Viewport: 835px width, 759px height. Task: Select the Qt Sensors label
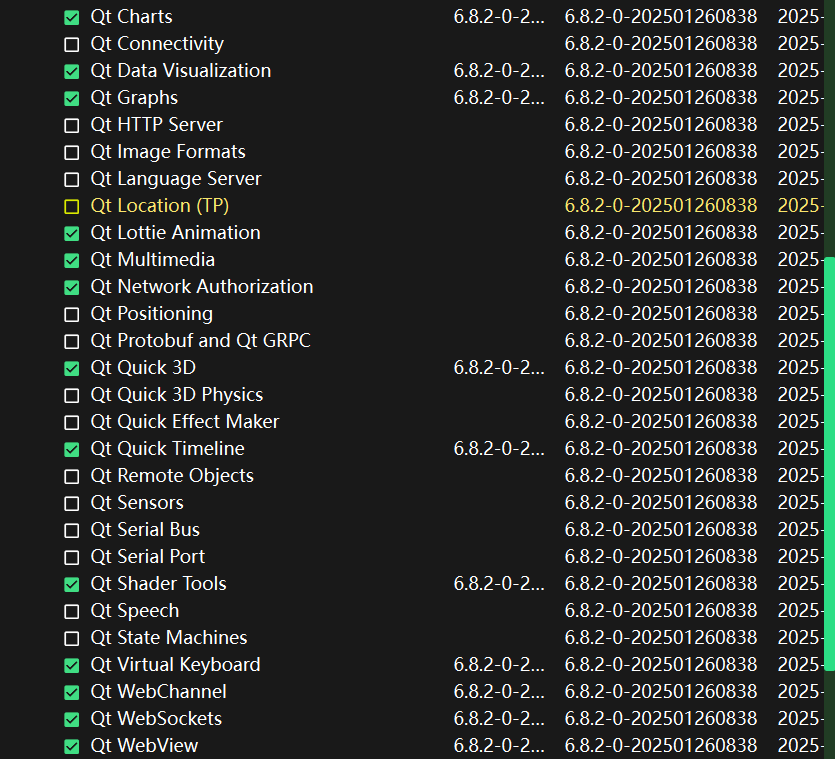[x=137, y=503]
